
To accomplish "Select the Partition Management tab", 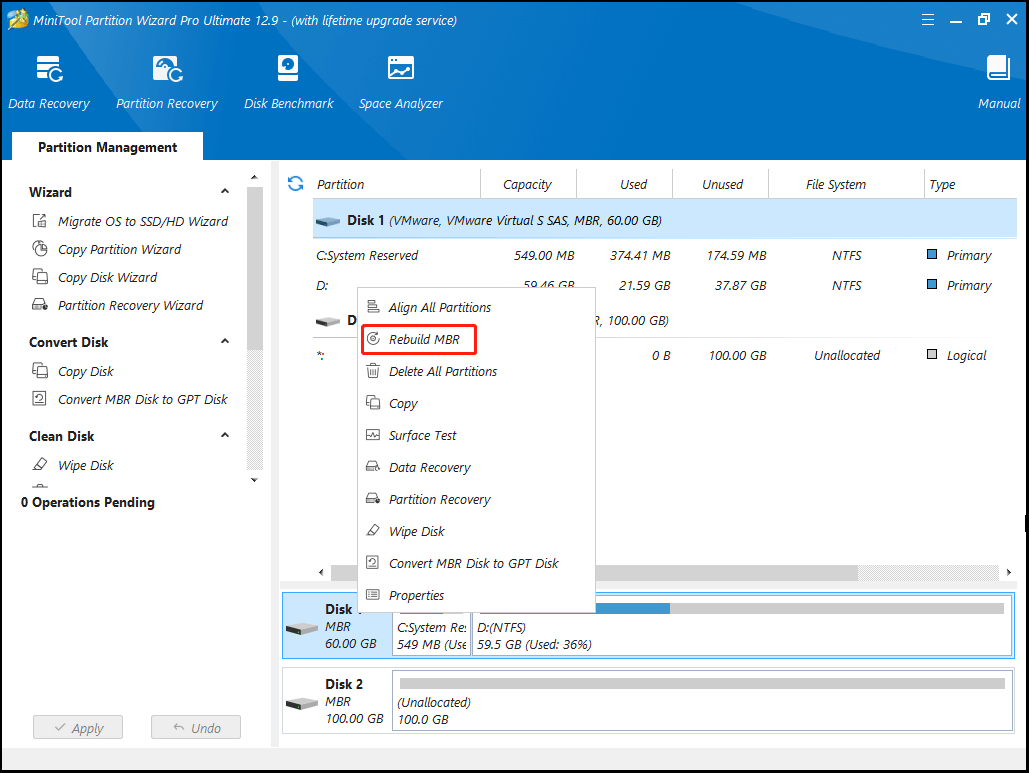I will coord(108,147).
